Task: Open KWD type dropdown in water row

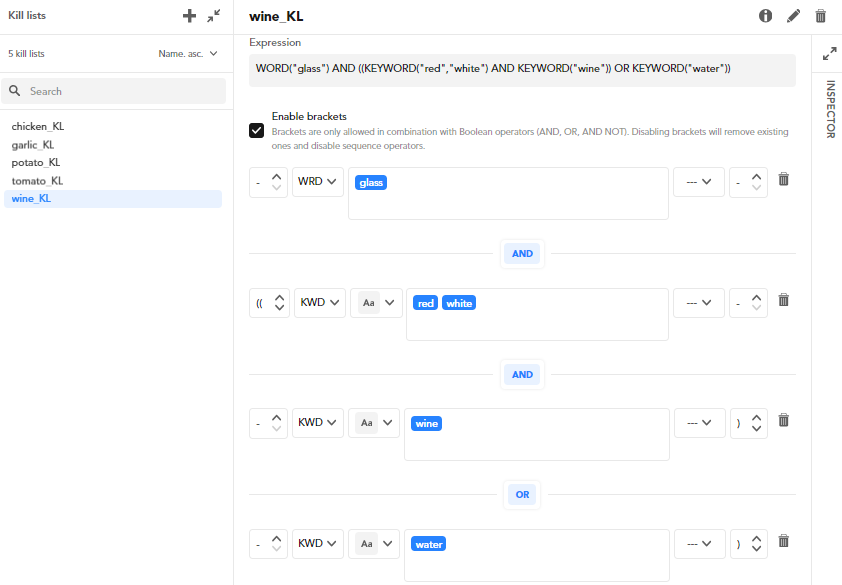Action: [317, 544]
